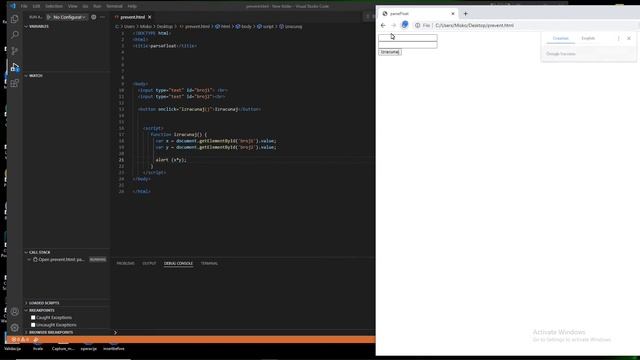View site information icon in address bar
Screen dimensions: 640x360
tap(418, 25)
